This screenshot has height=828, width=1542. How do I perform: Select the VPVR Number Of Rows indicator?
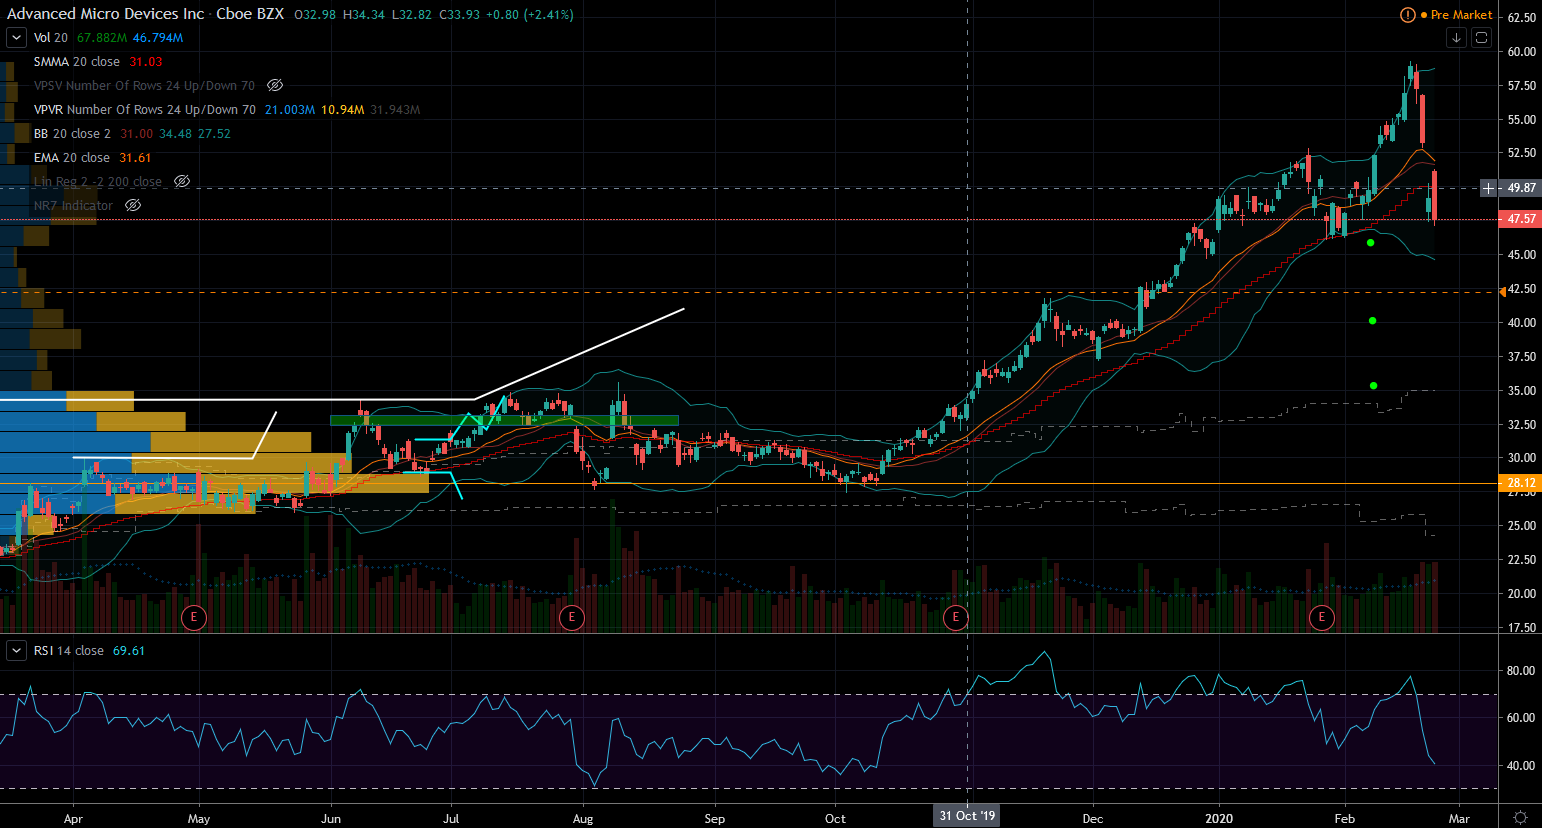pos(145,110)
